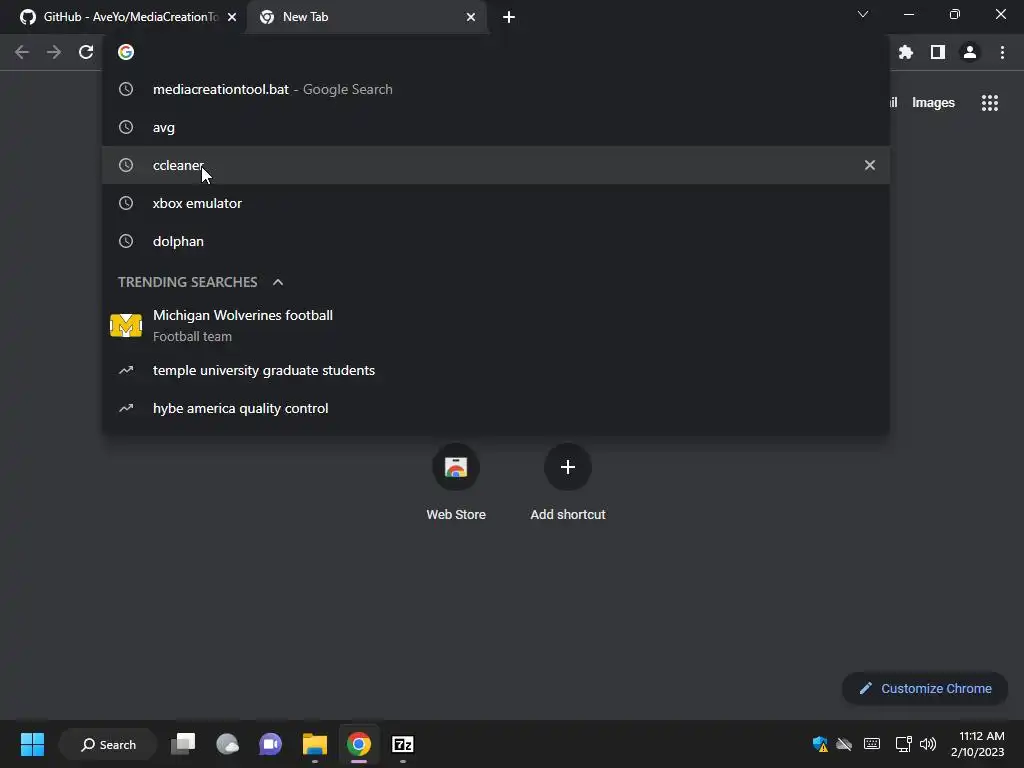Select mediacreationtool.bat search suggestion

496,89
